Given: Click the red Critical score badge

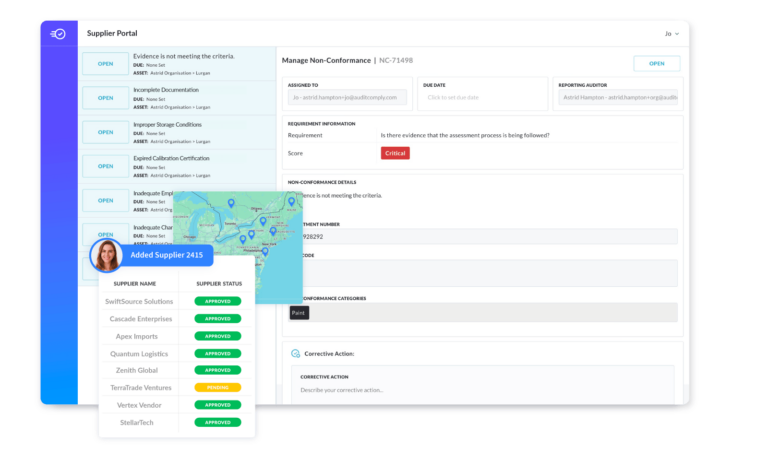Looking at the screenshot, I should pyautogui.click(x=395, y=153).
